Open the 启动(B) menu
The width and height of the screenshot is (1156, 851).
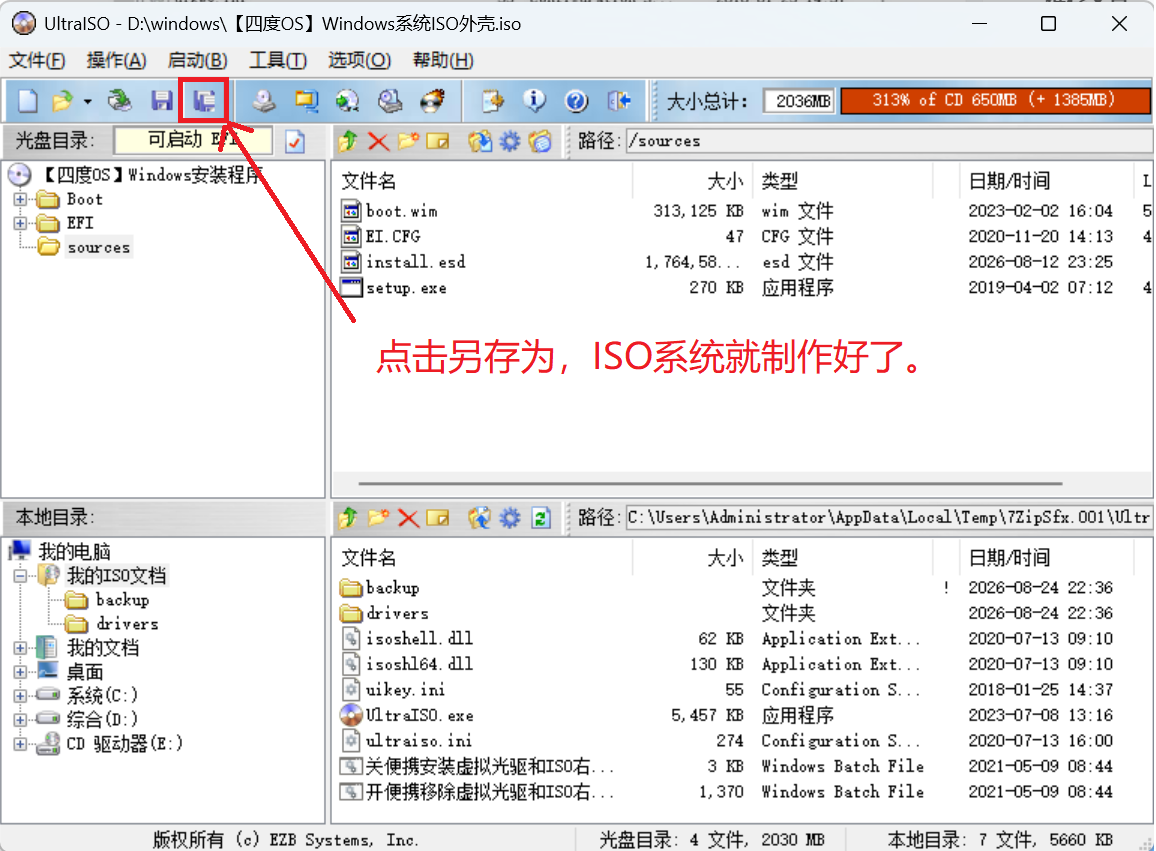pos(197,60)
